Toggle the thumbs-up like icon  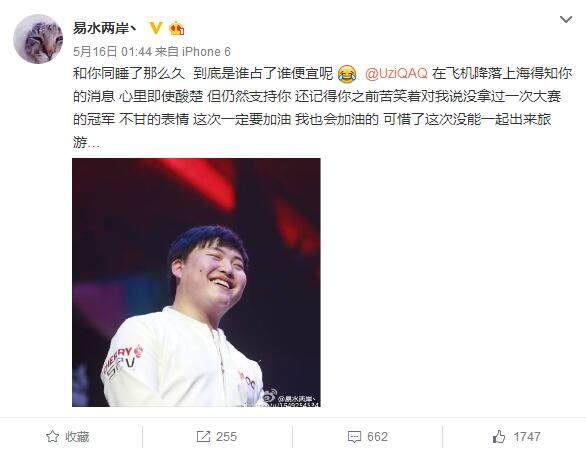499,436
